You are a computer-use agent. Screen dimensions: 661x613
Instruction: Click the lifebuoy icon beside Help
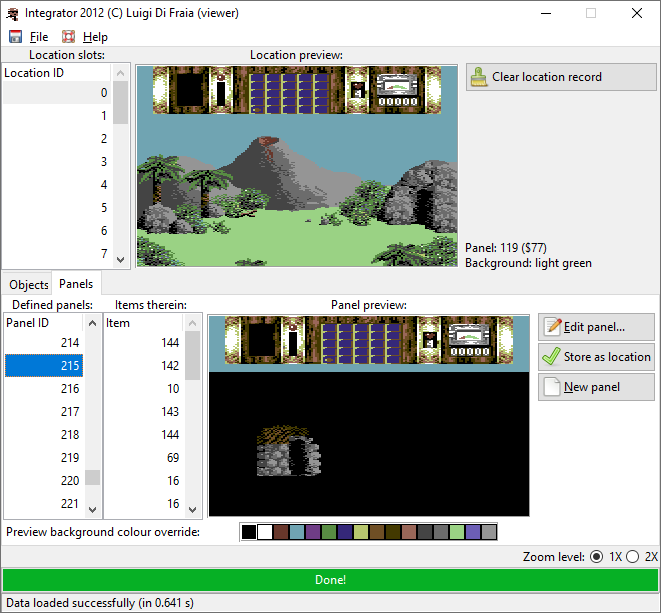click(69, 37)
